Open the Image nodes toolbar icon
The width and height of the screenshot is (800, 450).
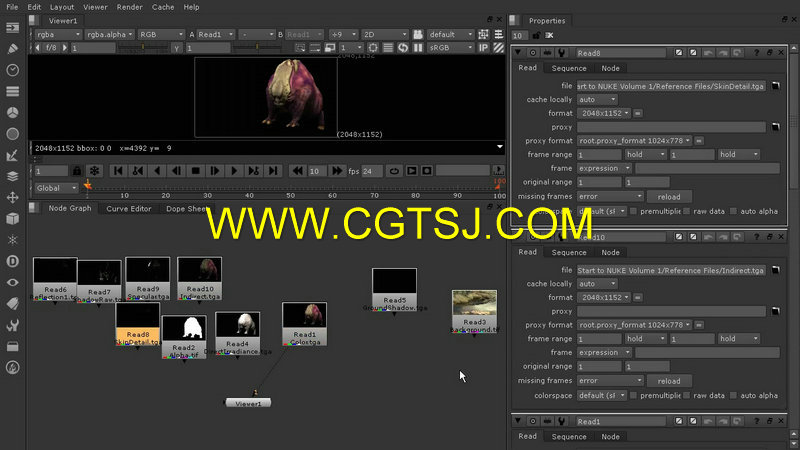[x=12, y=28]
